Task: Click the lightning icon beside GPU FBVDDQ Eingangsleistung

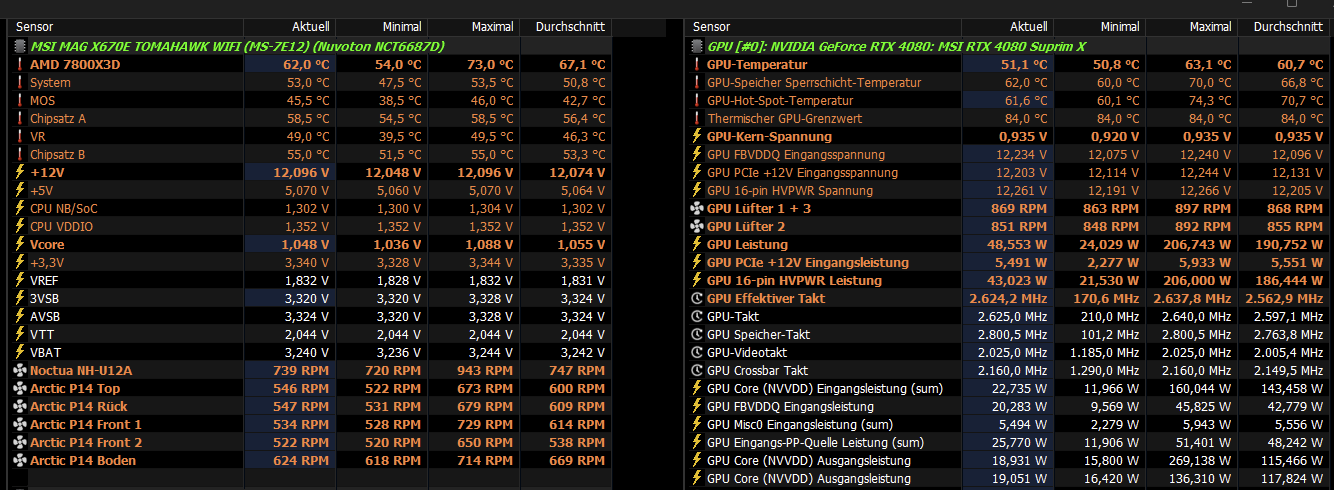Action: click(696, 406)
